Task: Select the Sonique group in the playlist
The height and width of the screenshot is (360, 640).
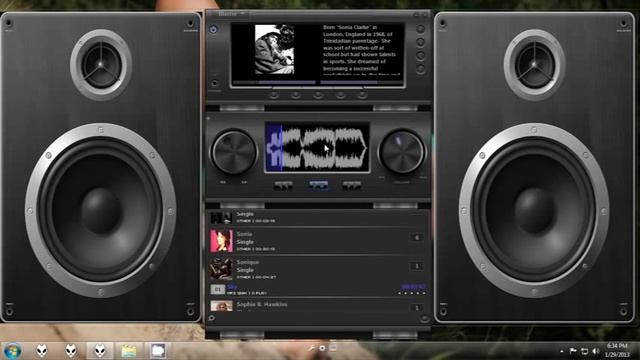Action: click(318, 269)
